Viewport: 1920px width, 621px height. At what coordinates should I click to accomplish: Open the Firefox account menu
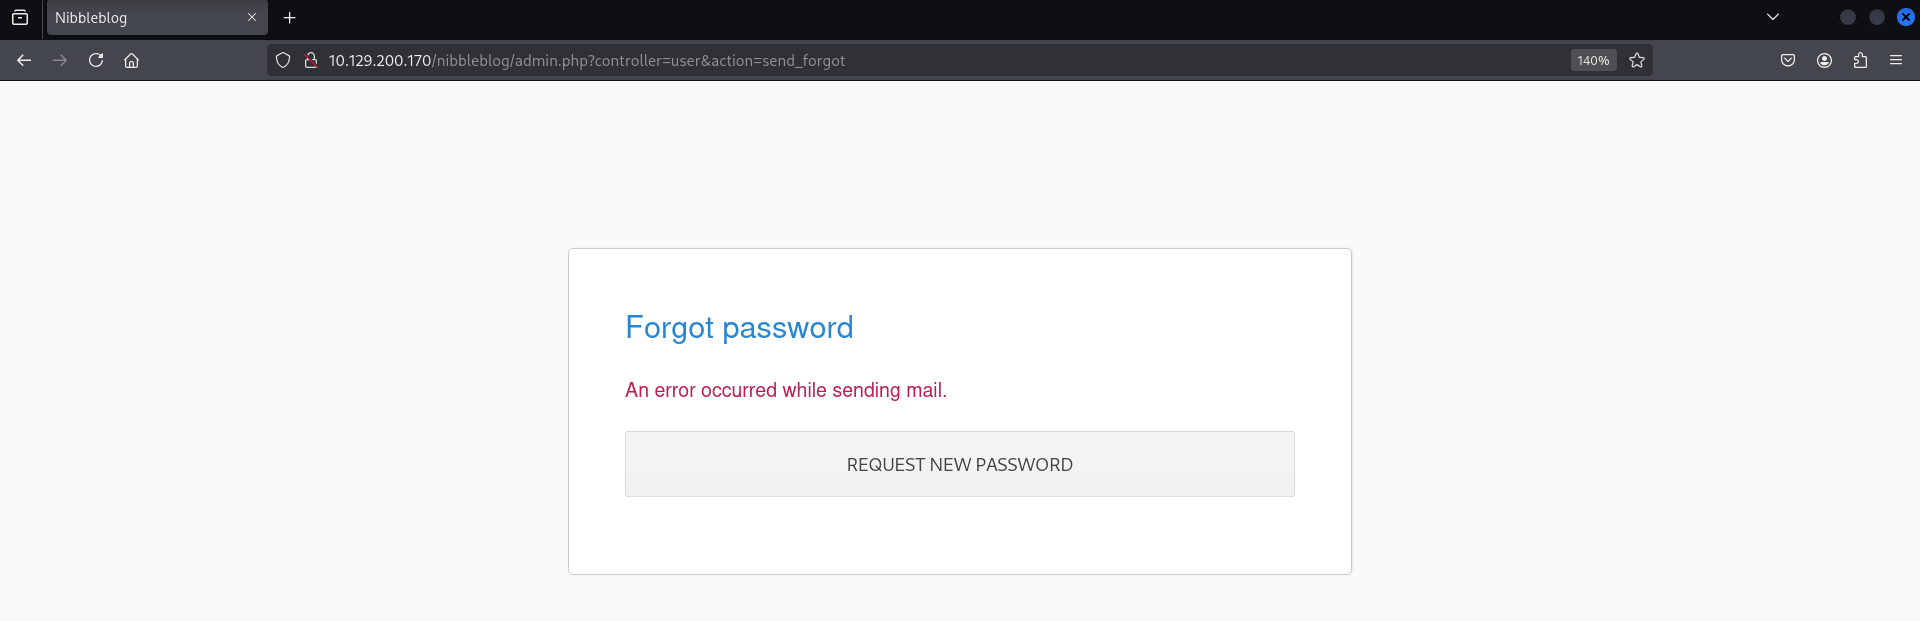[x=1824, y=60]
